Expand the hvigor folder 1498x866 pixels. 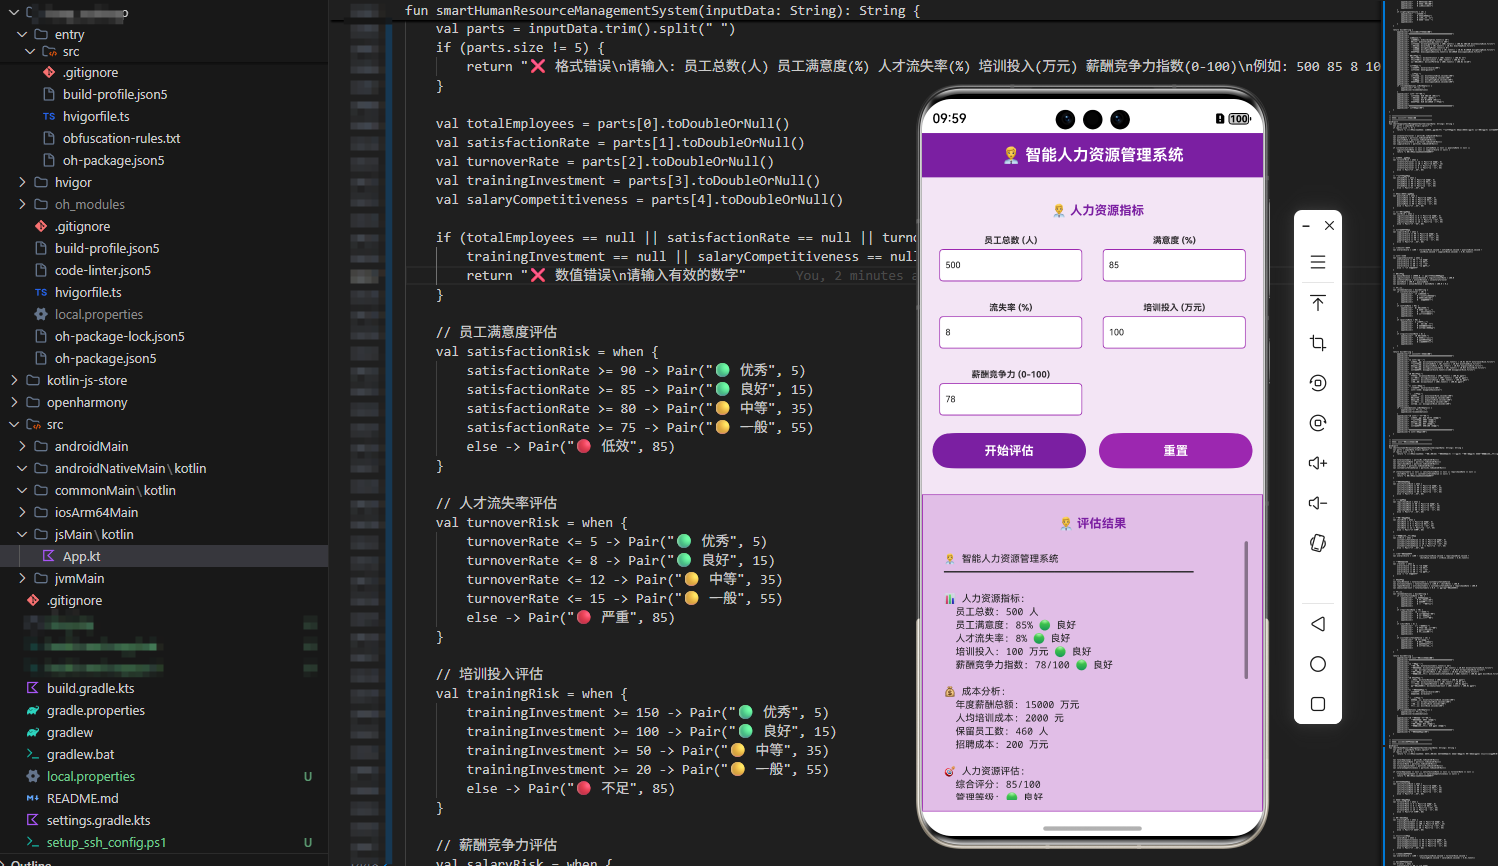coord(22,182)
